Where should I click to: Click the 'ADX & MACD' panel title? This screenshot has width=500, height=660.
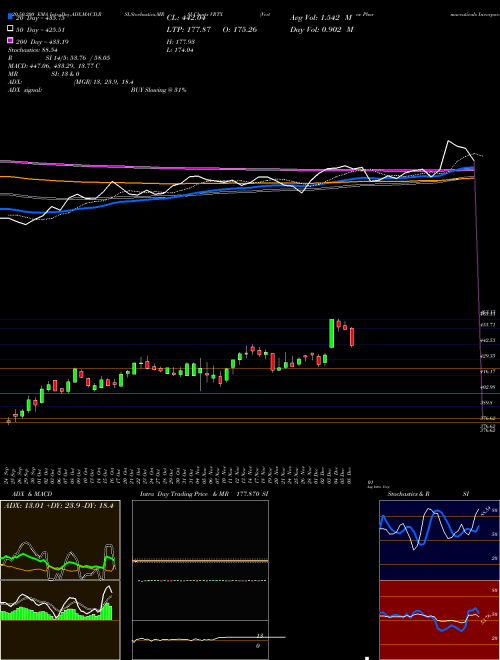(32, 494)
